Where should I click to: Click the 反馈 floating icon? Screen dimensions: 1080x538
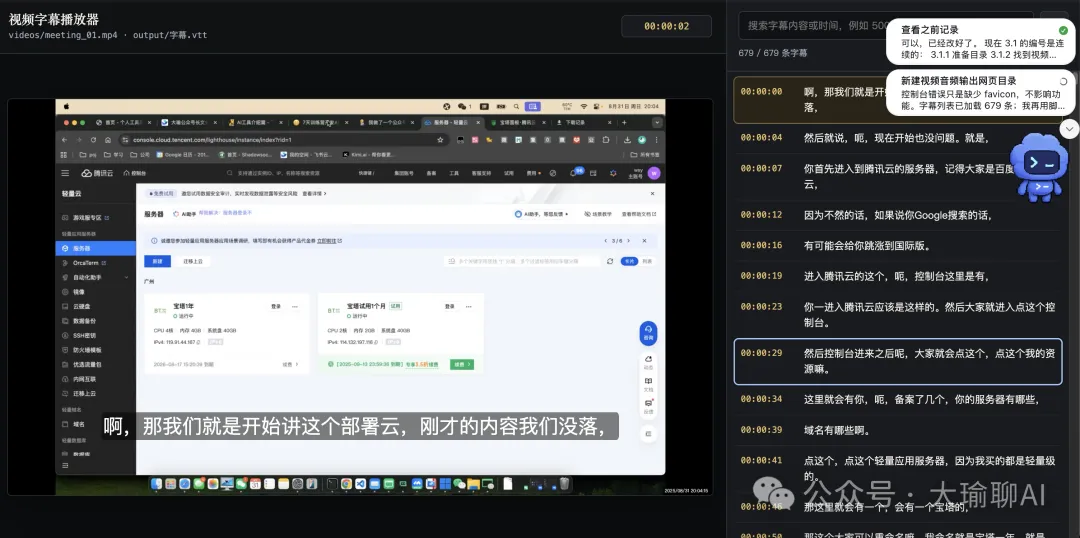648,405
